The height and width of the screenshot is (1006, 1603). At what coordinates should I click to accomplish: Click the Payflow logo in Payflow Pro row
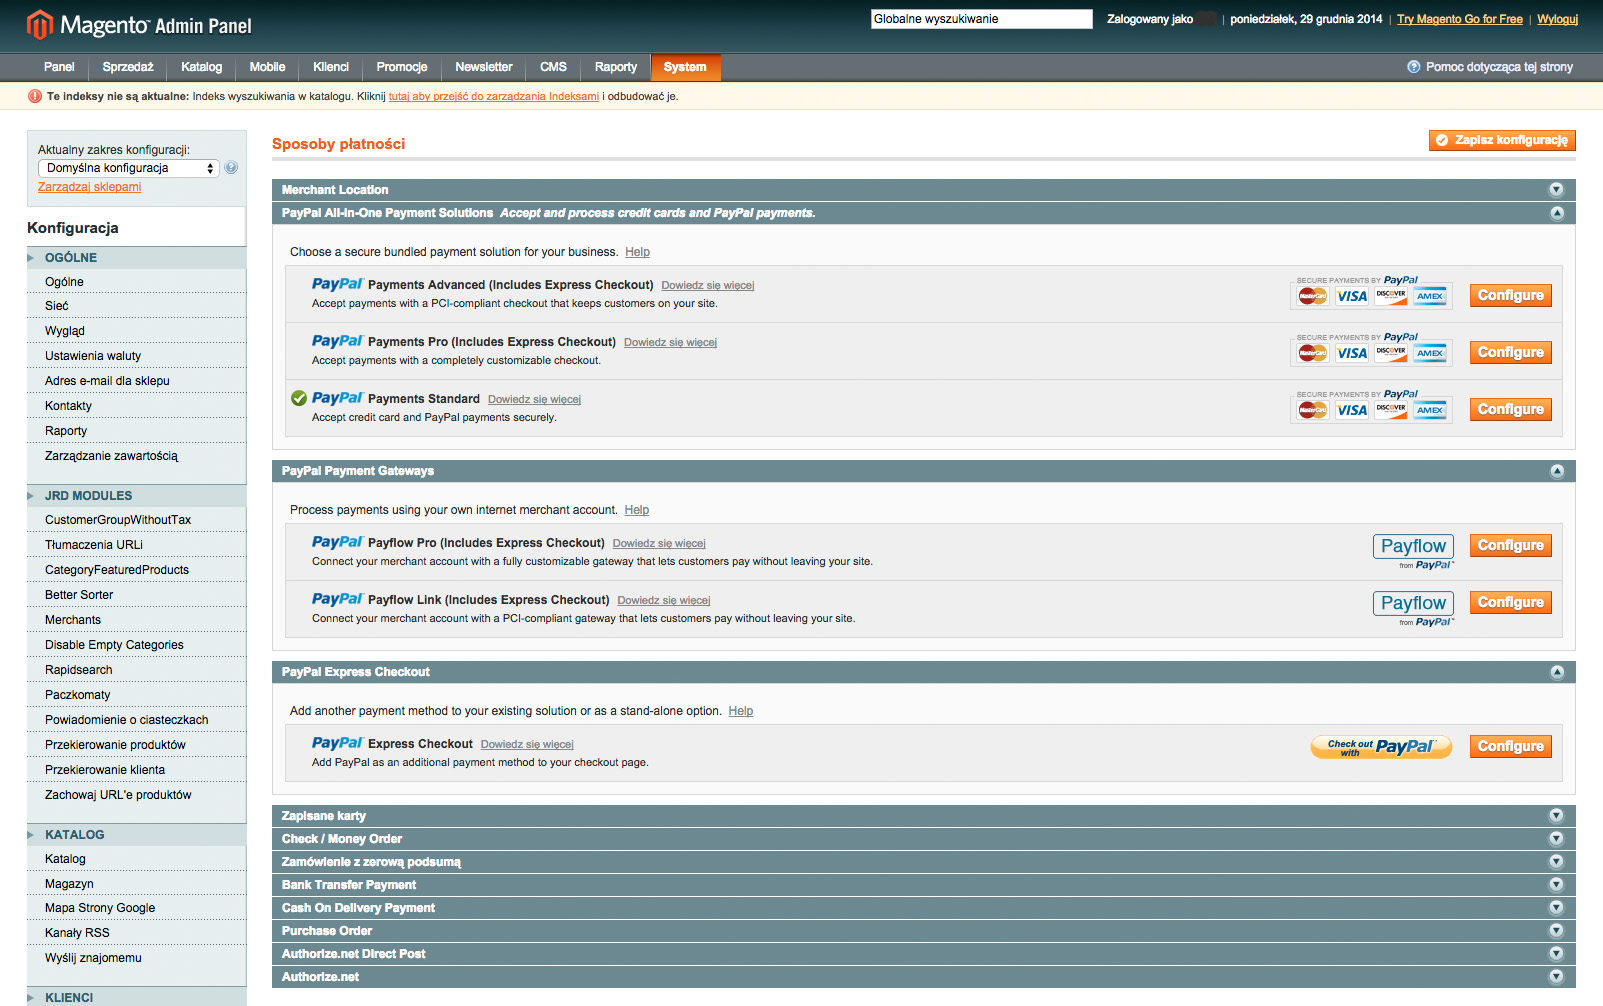tap(1413, 551)
